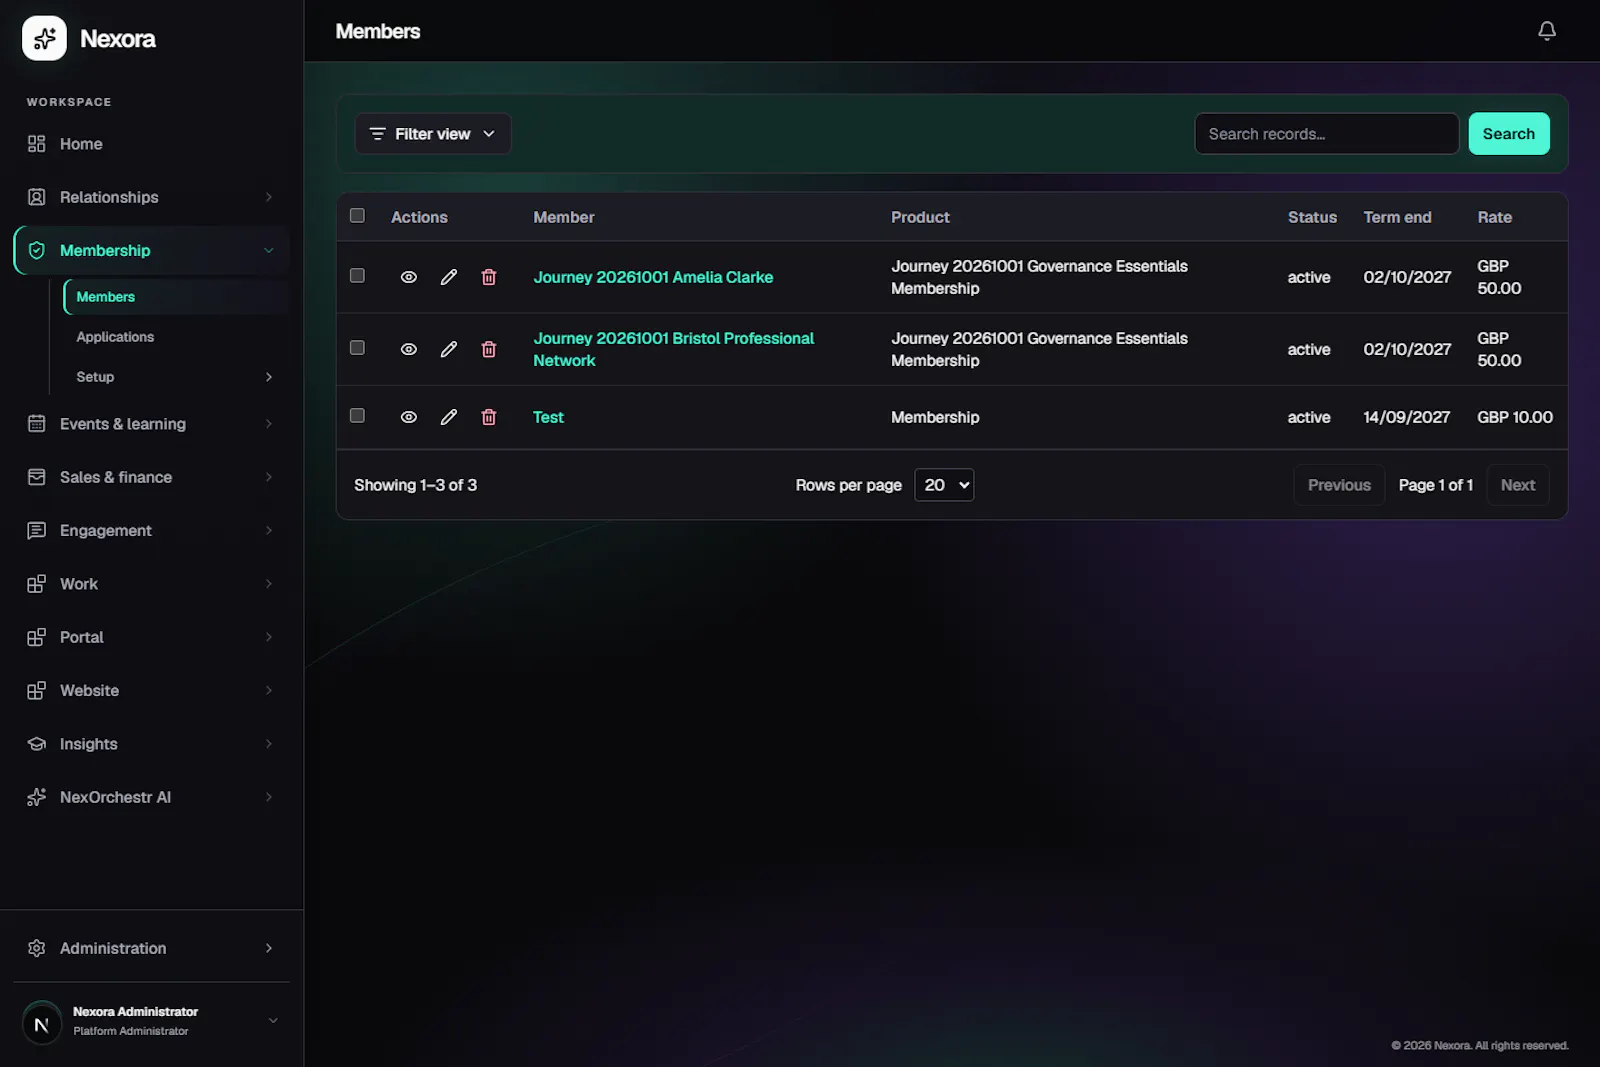Select the Members submenu item
This screenshot has width=1600, height=1067.
point(177,297)
